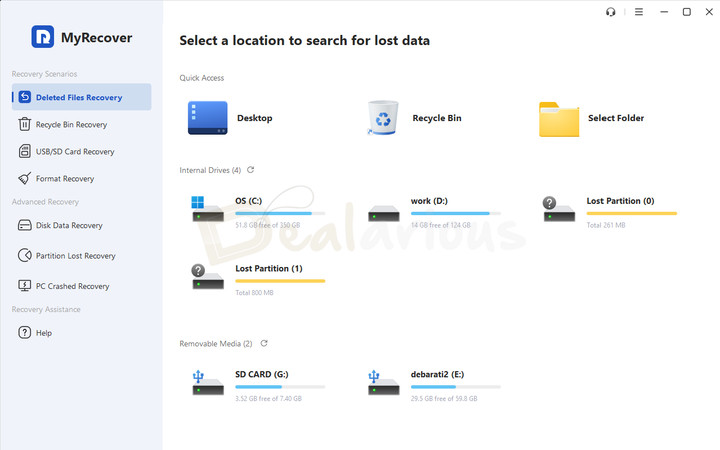Screen dimensions: 720x450
Task: Click '3.52 GB free of 7.40 GB' text
Action: (269, 399)
